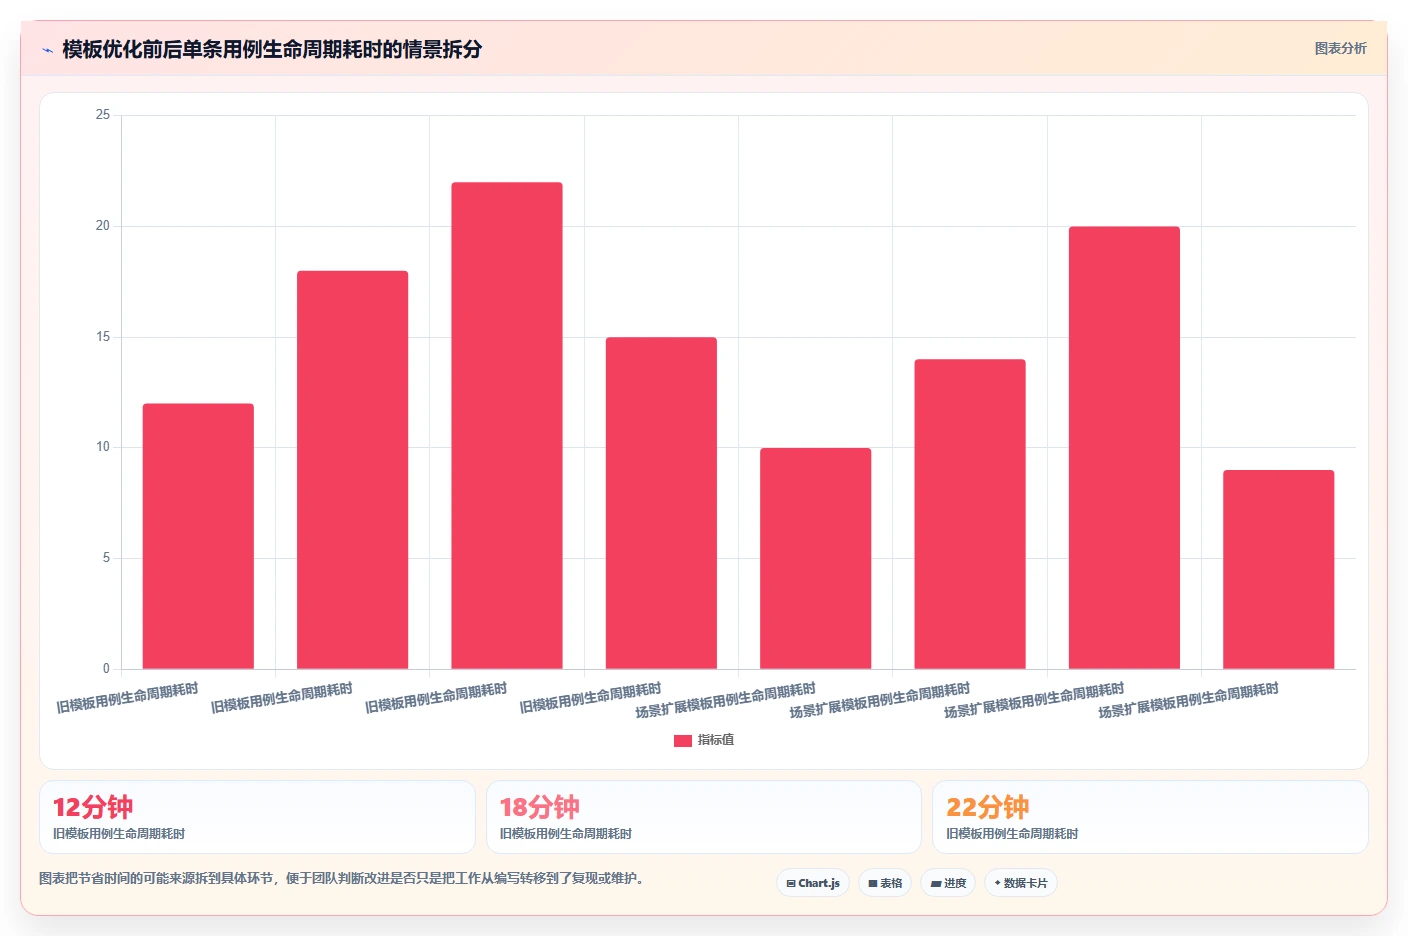Screen dimensions: 1408x936
Task: Click the y-axis tick label 25
Action: coord(103,115)
